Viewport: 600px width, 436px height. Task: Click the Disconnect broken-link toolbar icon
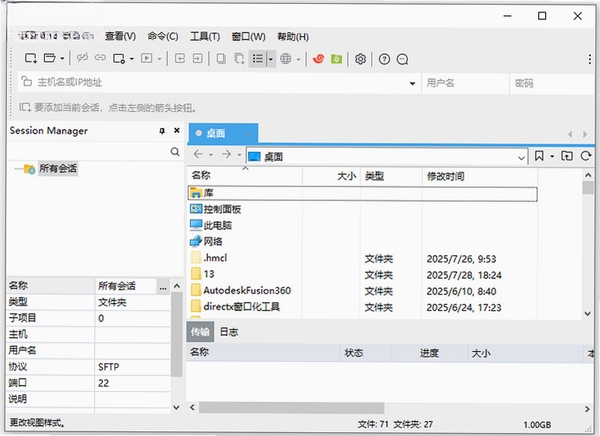pyautogui.click(x=82, y=58)
